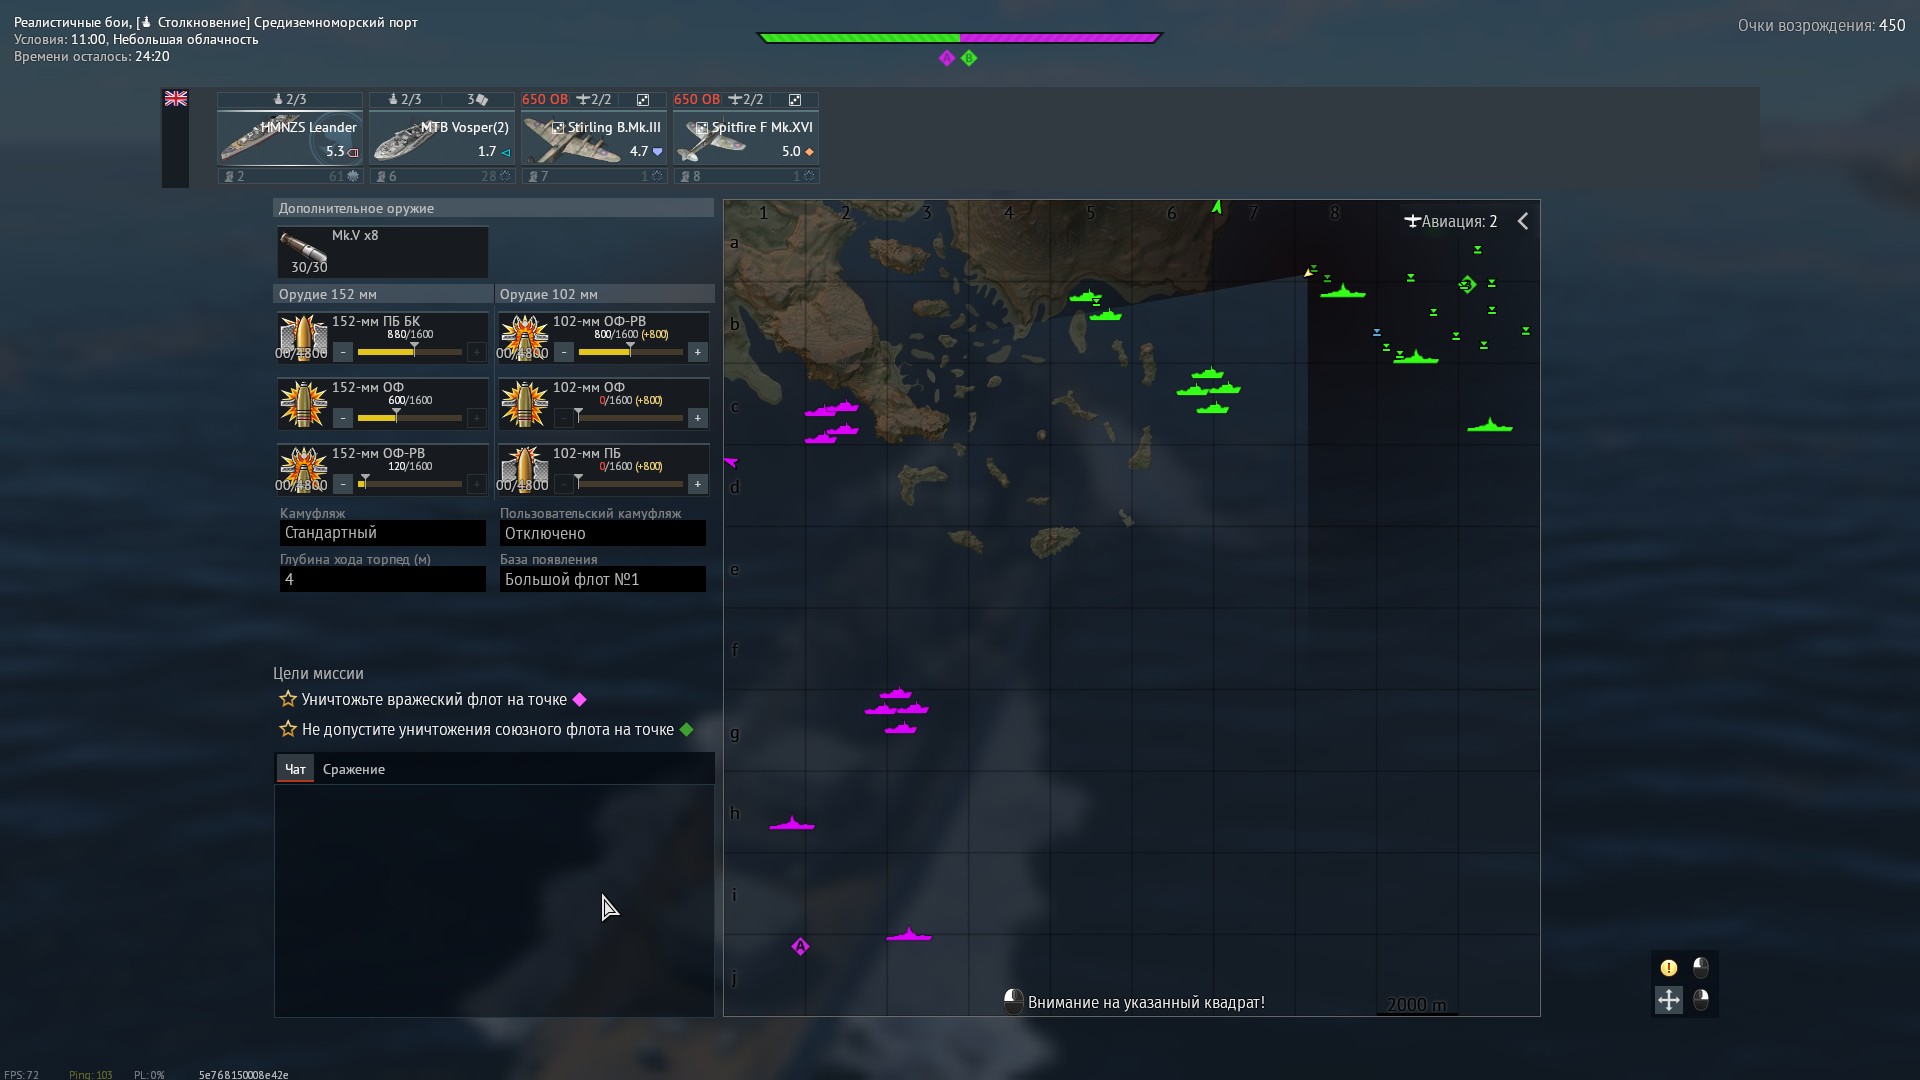The image size is (1920, 1080).
Task: Click the green diamond point marker on map
Action: click(1467, 285)
